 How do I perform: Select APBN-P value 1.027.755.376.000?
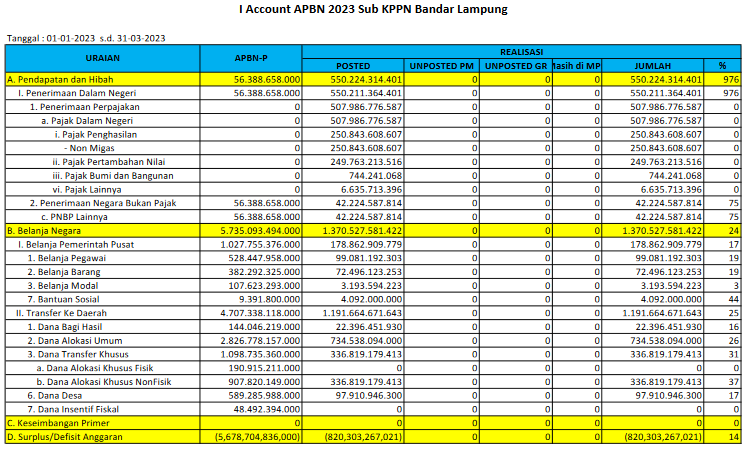point(260,245)
